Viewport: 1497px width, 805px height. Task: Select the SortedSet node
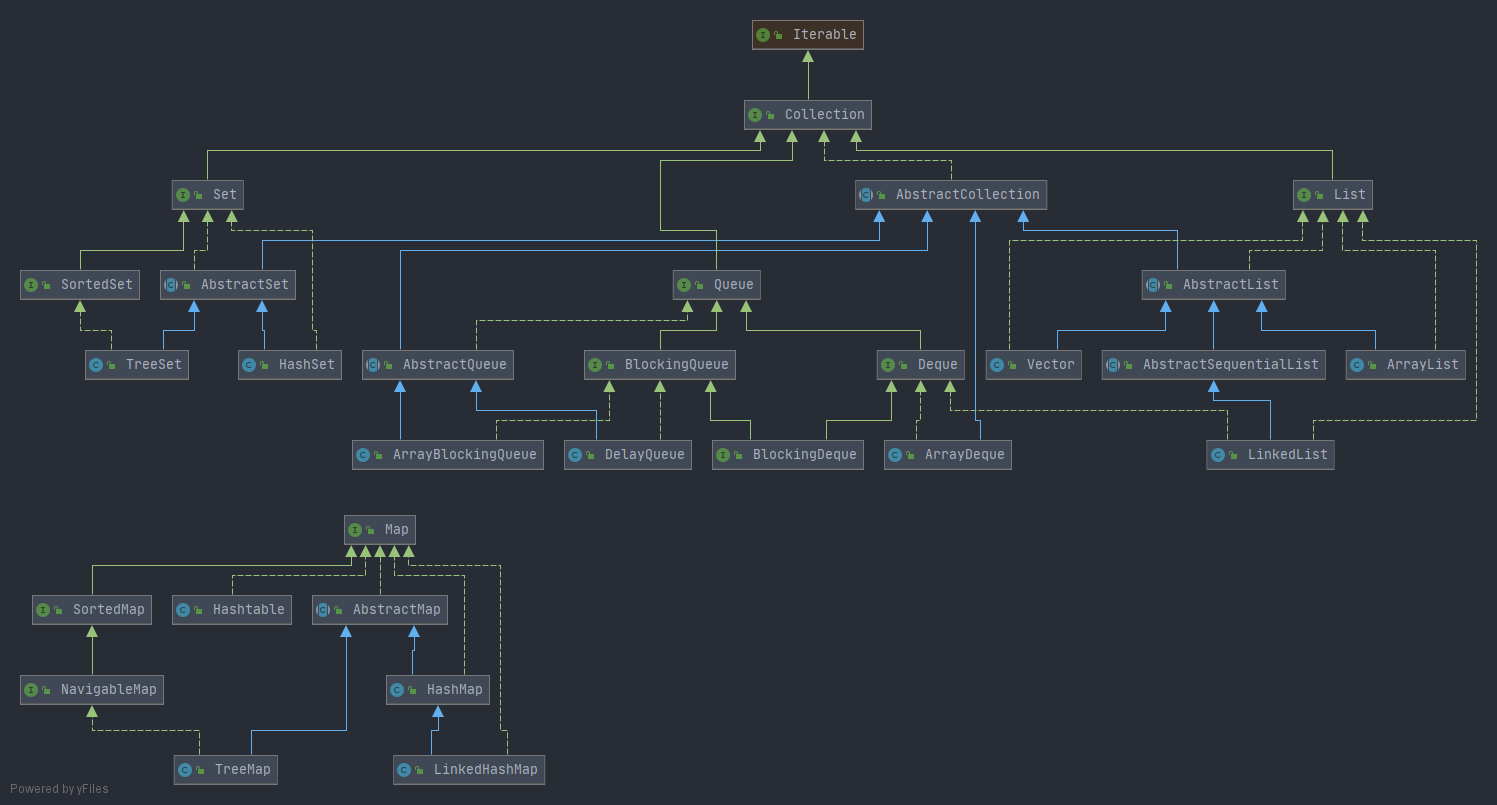(x=80, y=285)
